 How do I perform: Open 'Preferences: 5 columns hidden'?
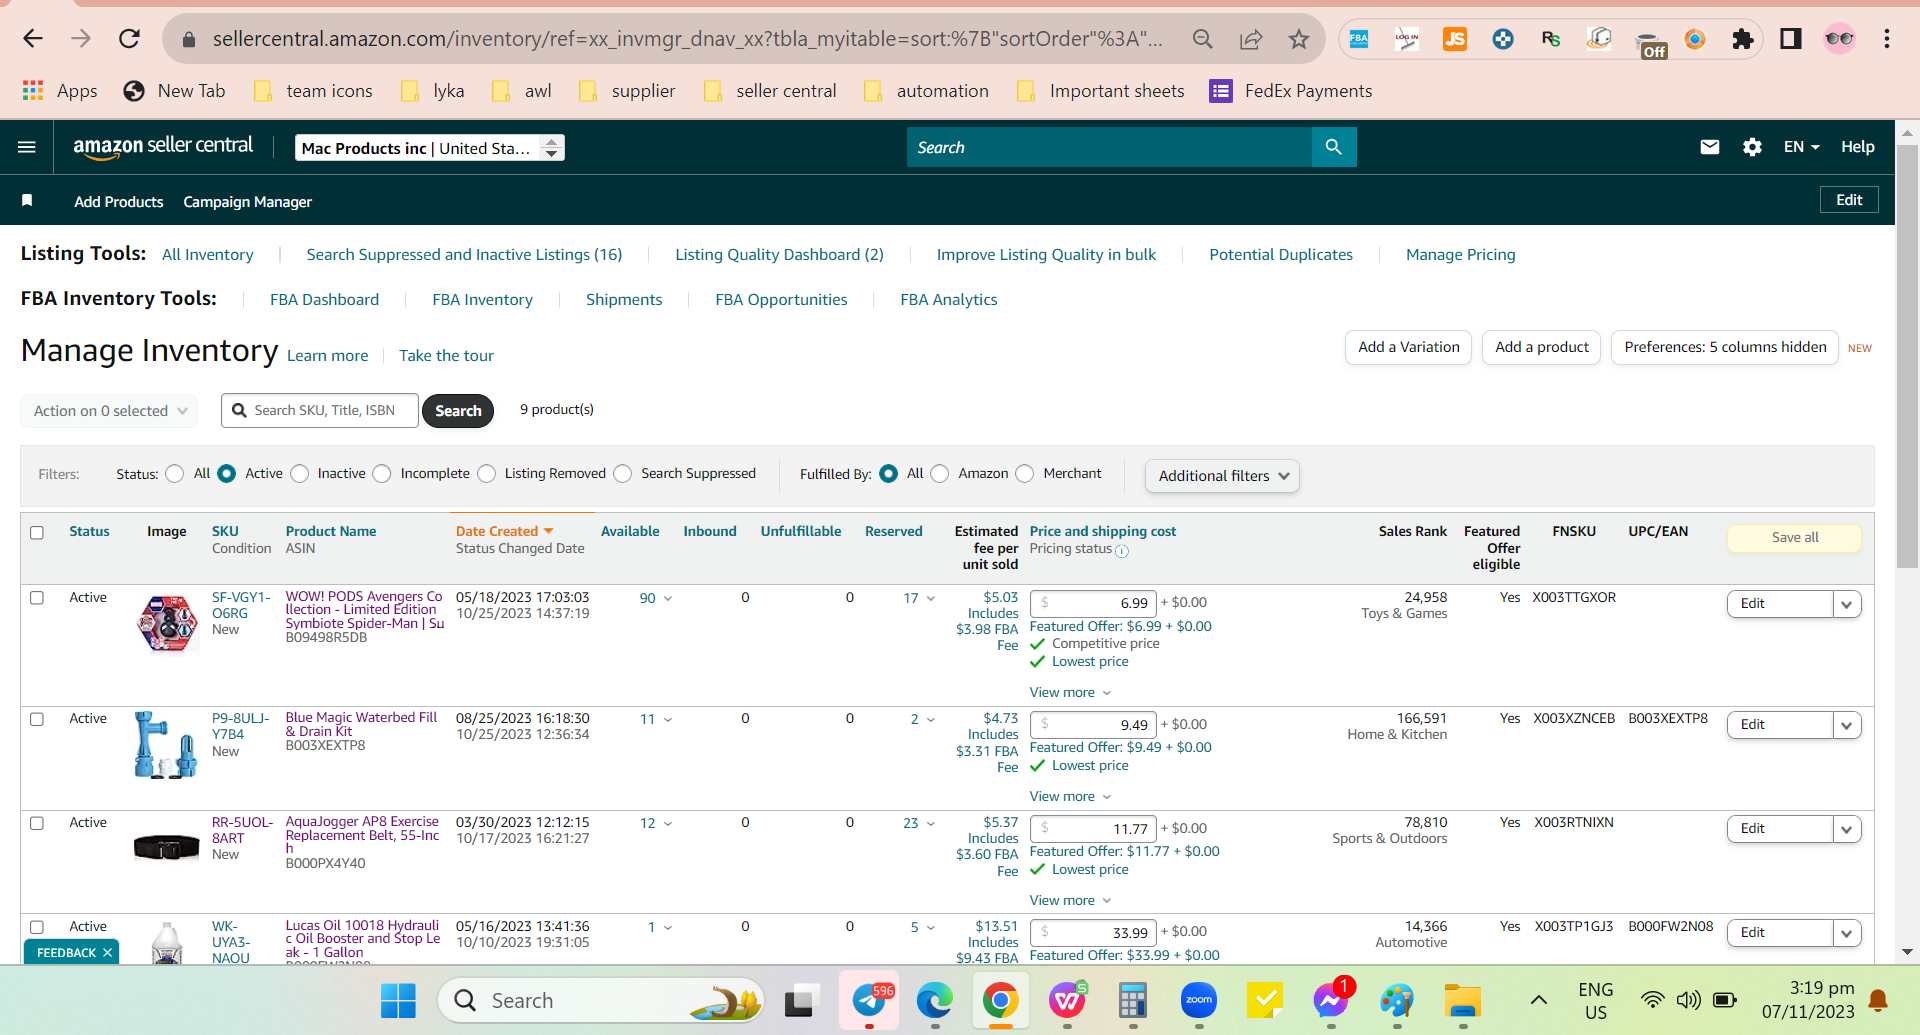click(1725, 347)
